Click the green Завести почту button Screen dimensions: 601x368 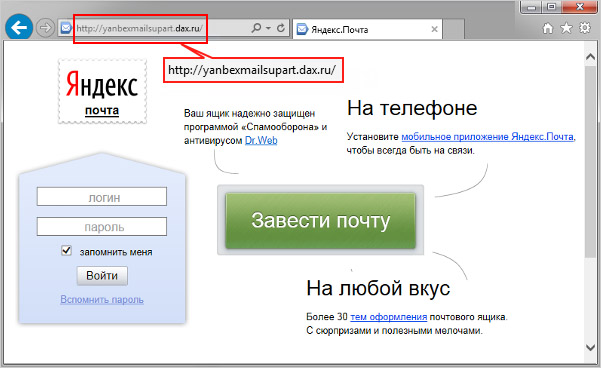(x=320, y=220)
